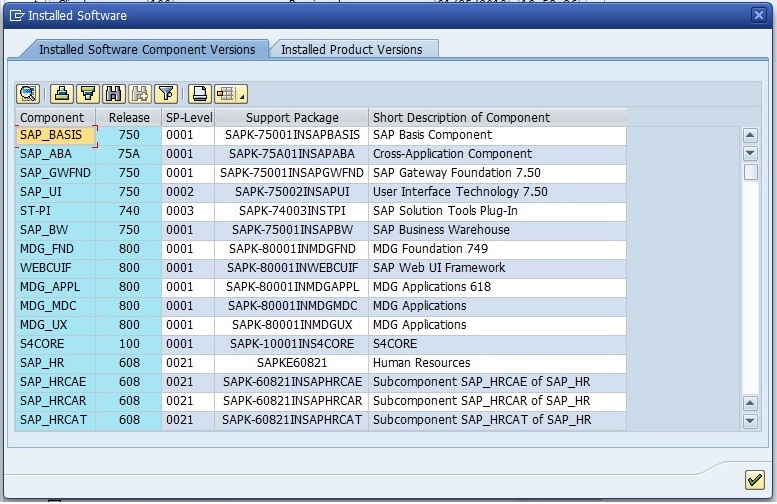The image size is (777, 504).
Task: Click description MDG Foundation 749
Action: (498, 249)
